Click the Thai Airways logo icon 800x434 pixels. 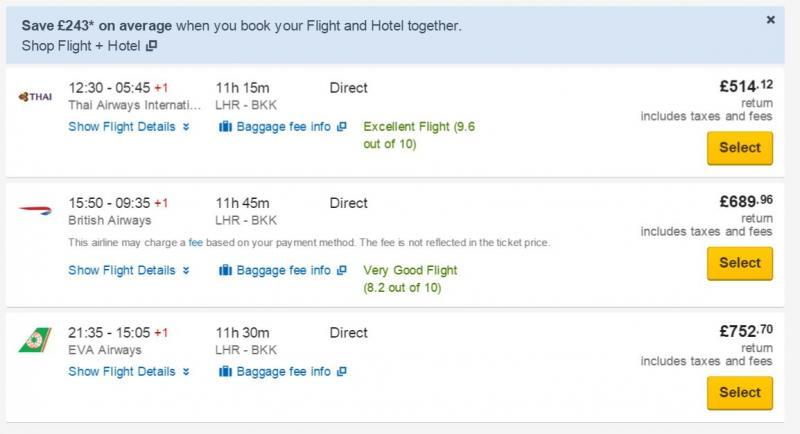pyautogui.click(x=33, y=96)
